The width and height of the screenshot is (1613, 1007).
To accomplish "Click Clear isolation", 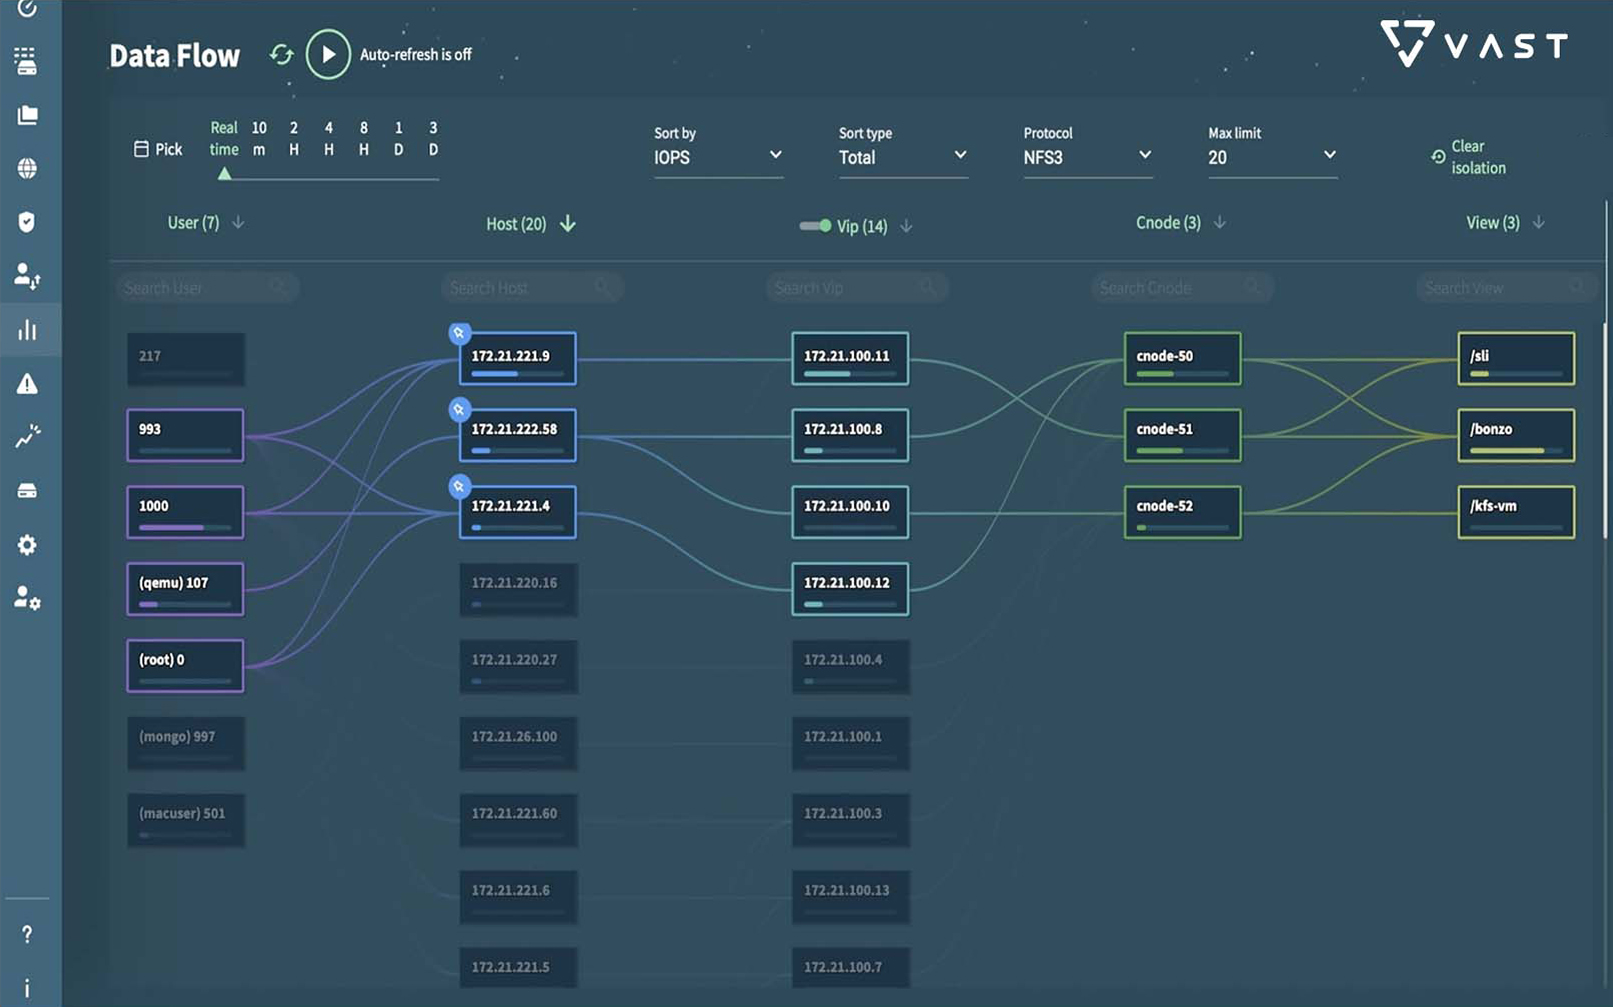I will click(1468, 157).
